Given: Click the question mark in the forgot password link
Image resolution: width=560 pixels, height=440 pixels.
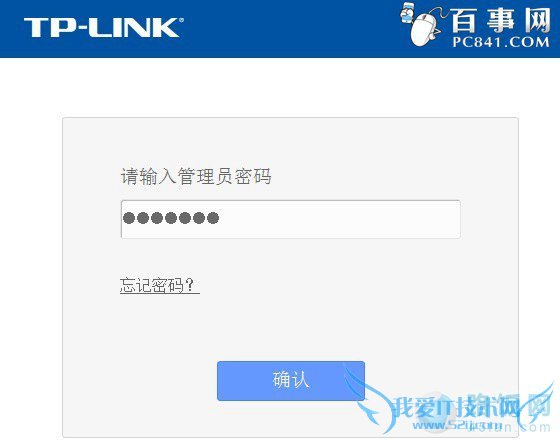Looking at the screenshot, I should click(190, 285).
